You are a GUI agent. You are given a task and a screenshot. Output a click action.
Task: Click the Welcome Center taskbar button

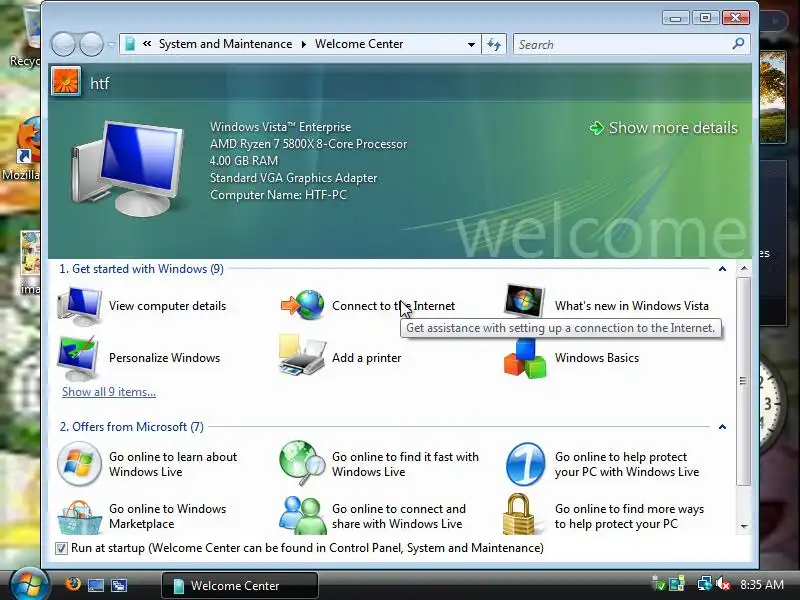coord(240,585)
